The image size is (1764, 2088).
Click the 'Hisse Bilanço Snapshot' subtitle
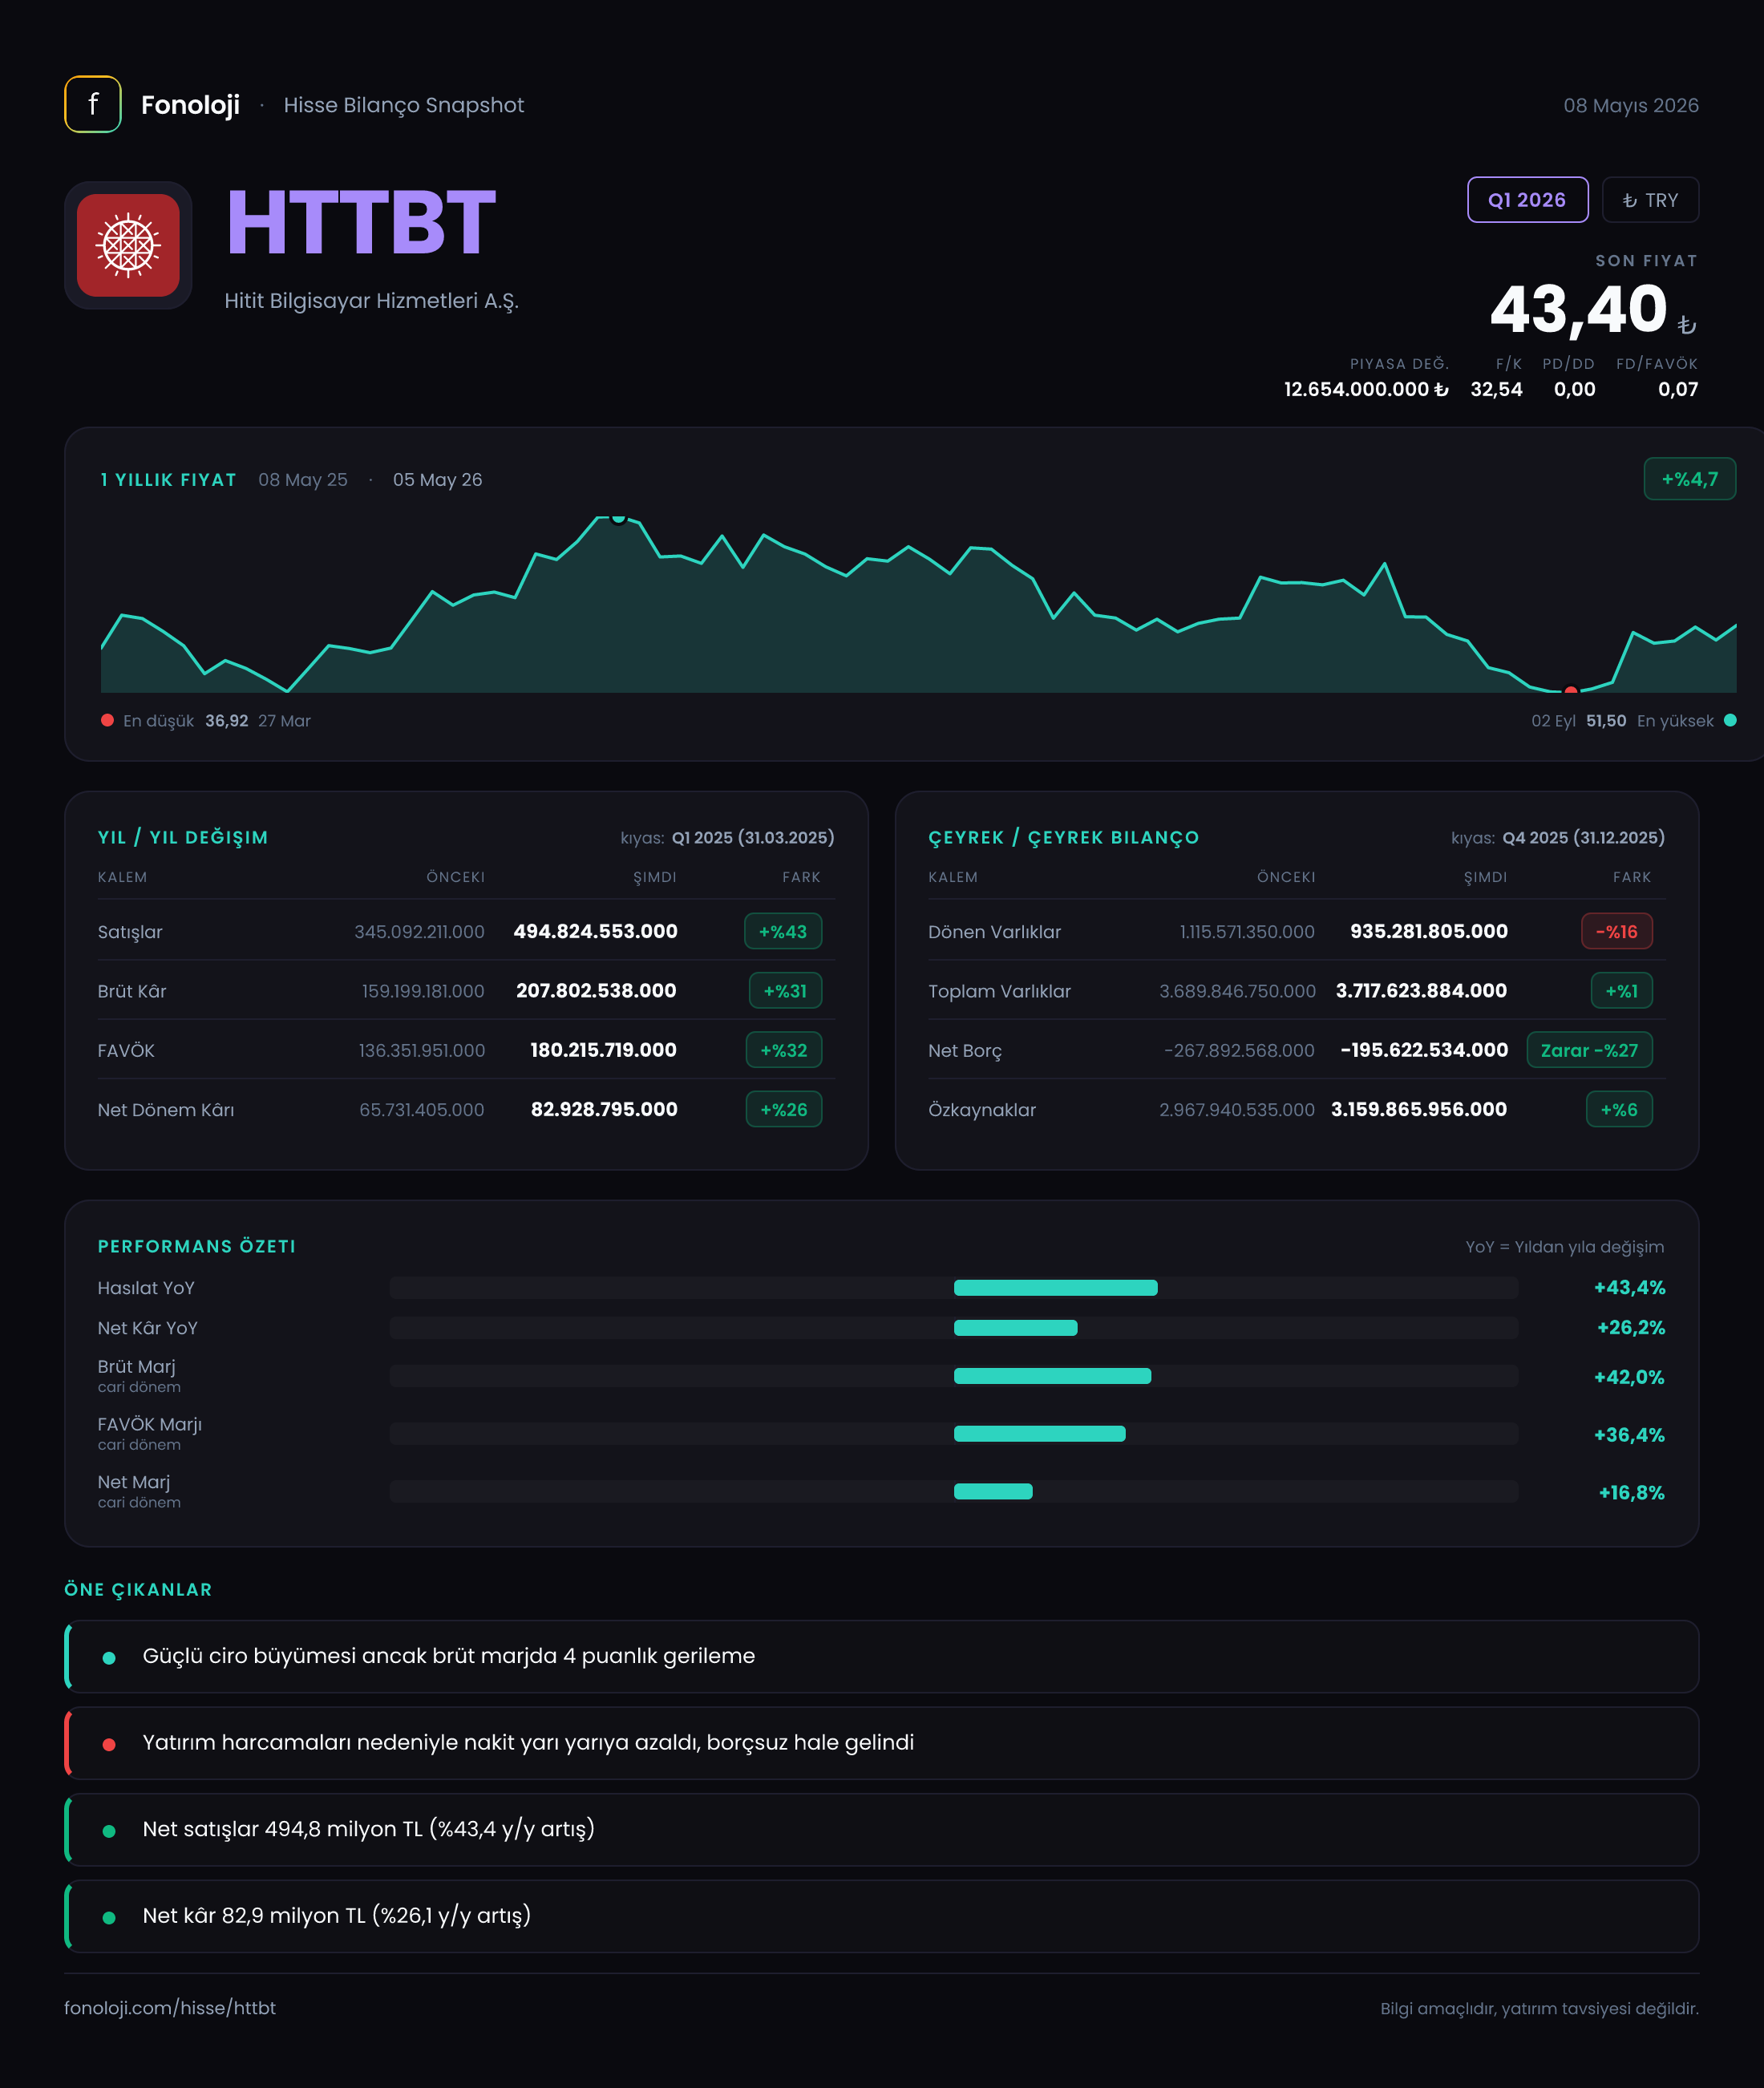tap(404, 105)
